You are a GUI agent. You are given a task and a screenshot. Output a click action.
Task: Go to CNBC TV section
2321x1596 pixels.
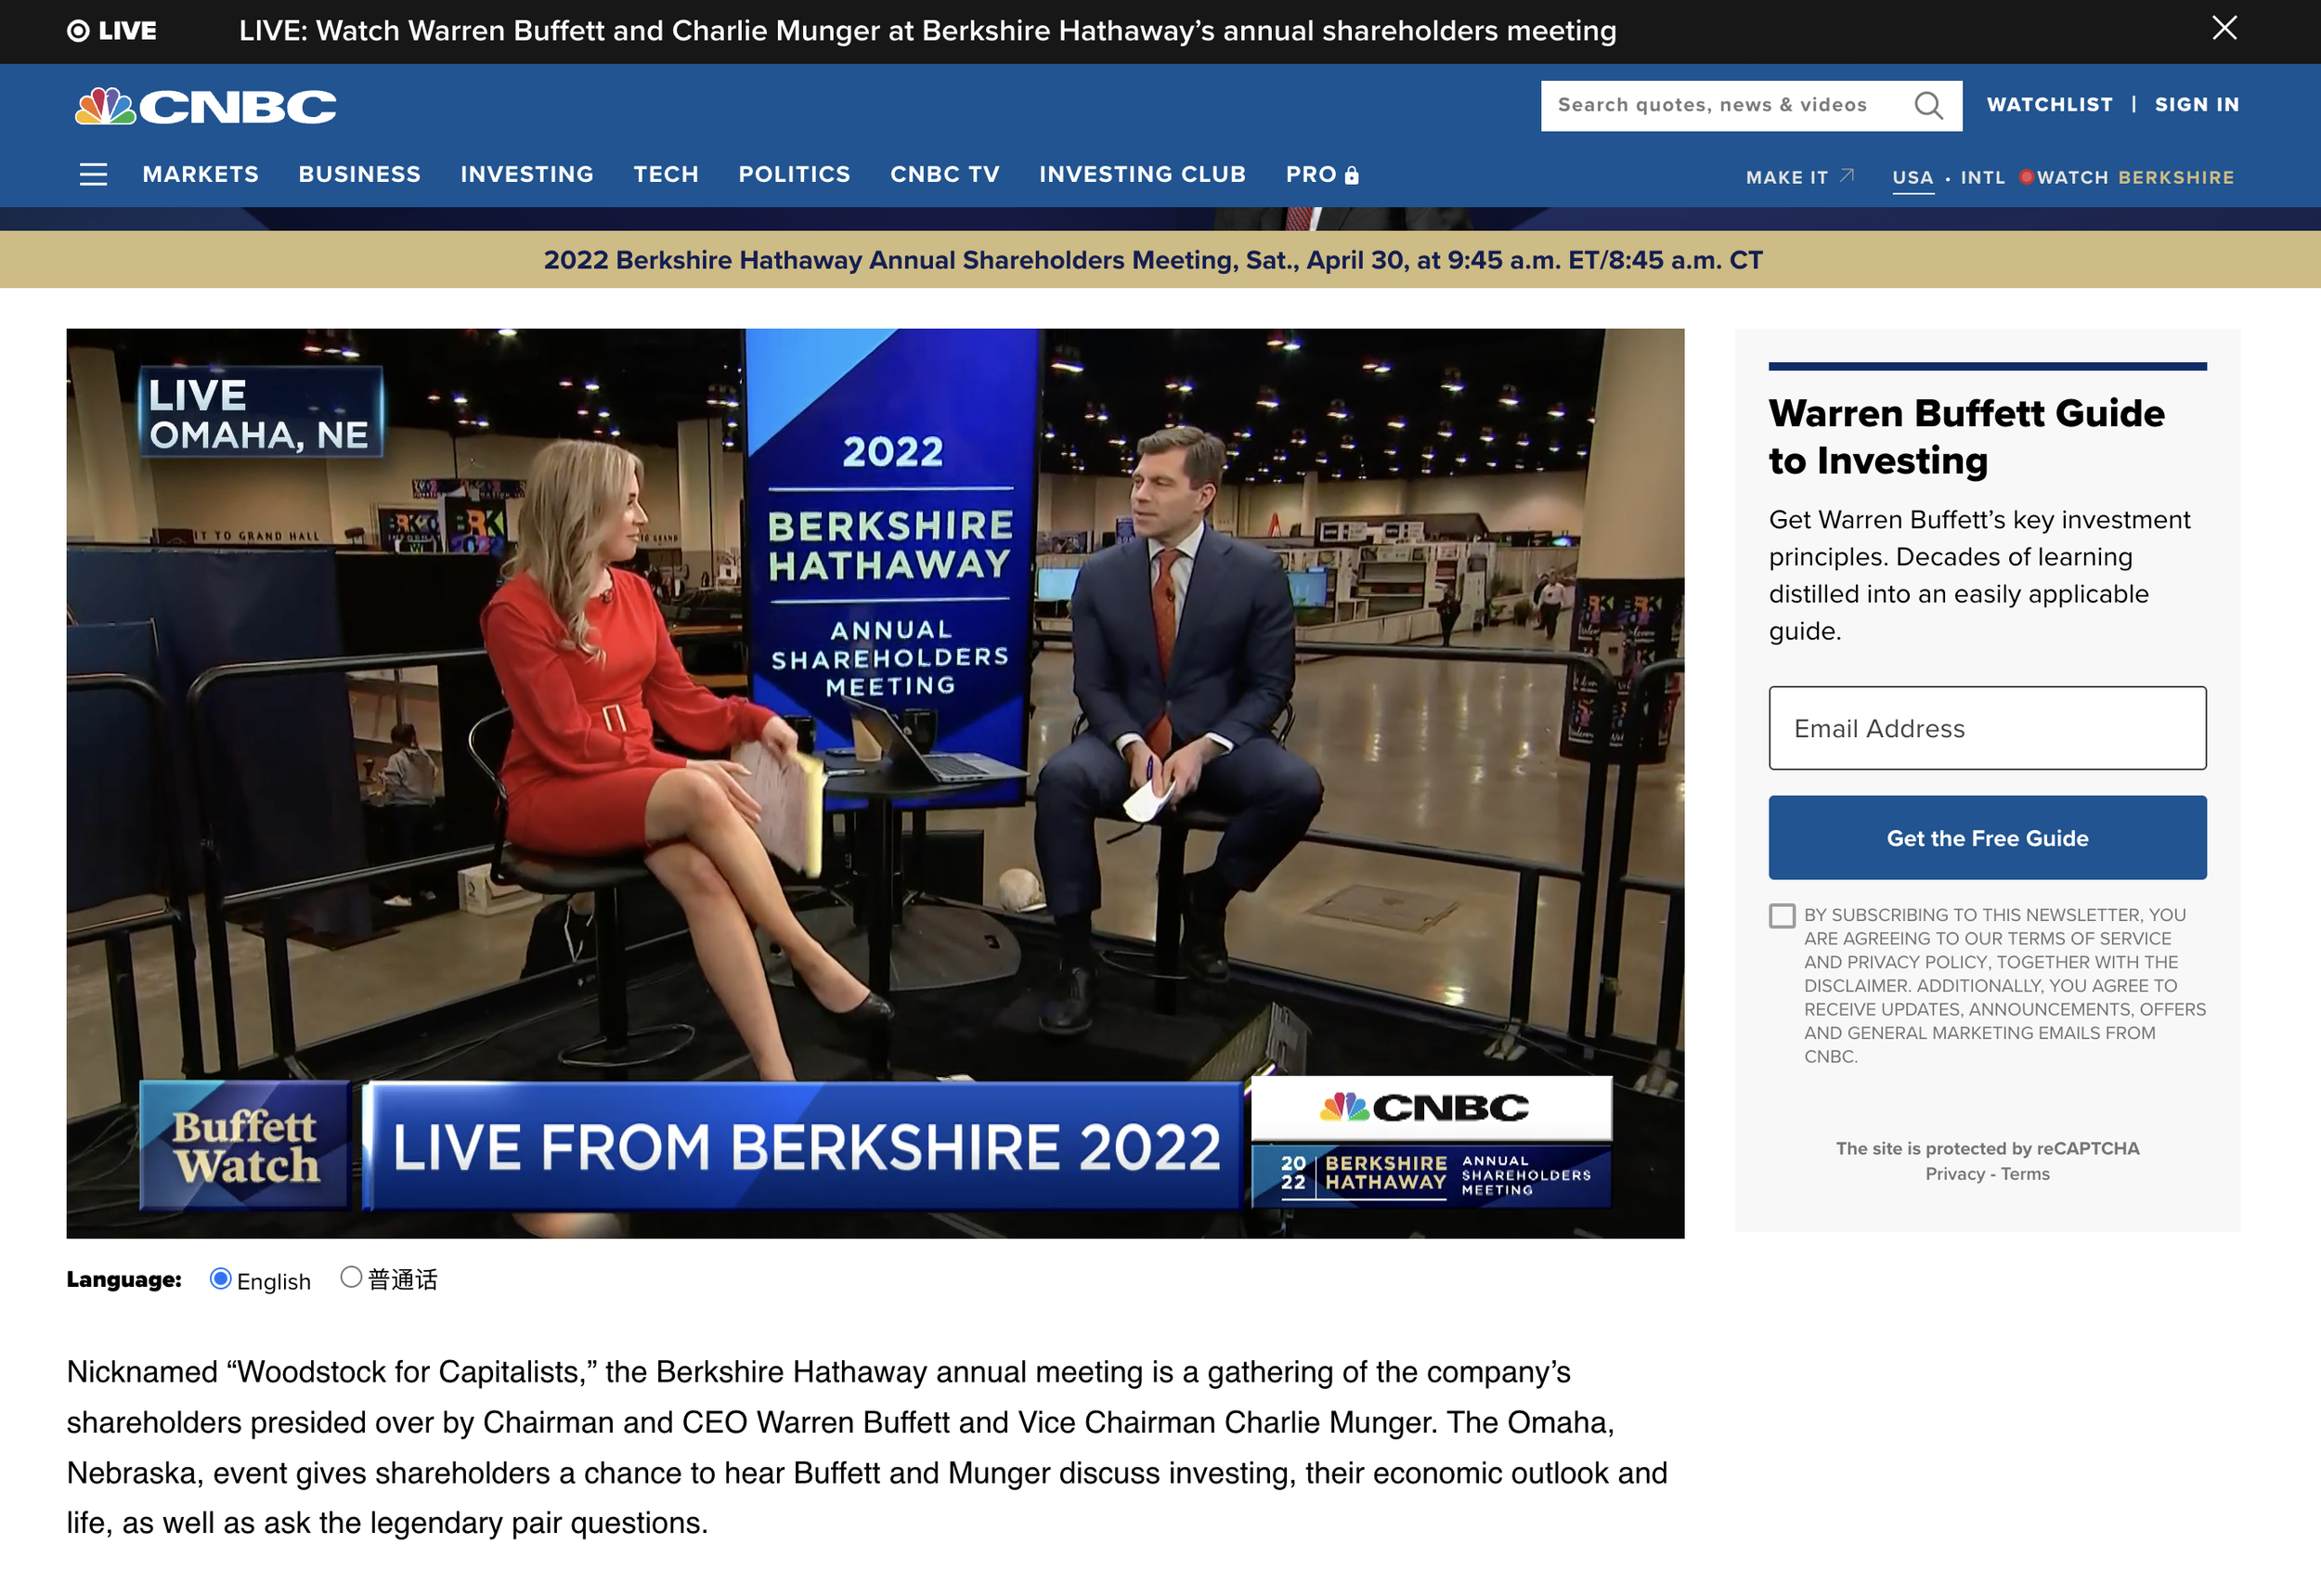944,175
